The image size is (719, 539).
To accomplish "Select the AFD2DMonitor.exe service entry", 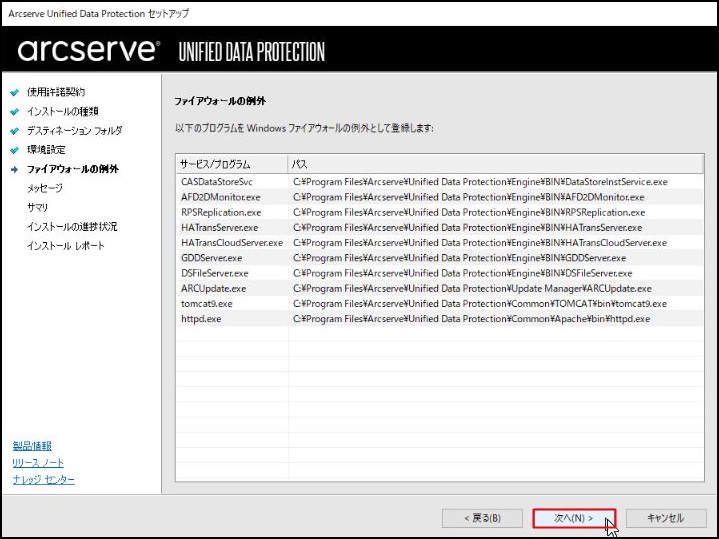I will click(x=221, y=197).
